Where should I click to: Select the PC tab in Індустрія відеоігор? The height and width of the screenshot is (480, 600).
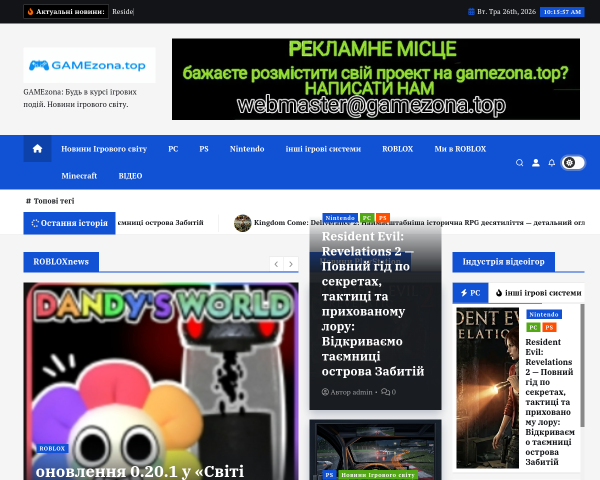point(470,293)
